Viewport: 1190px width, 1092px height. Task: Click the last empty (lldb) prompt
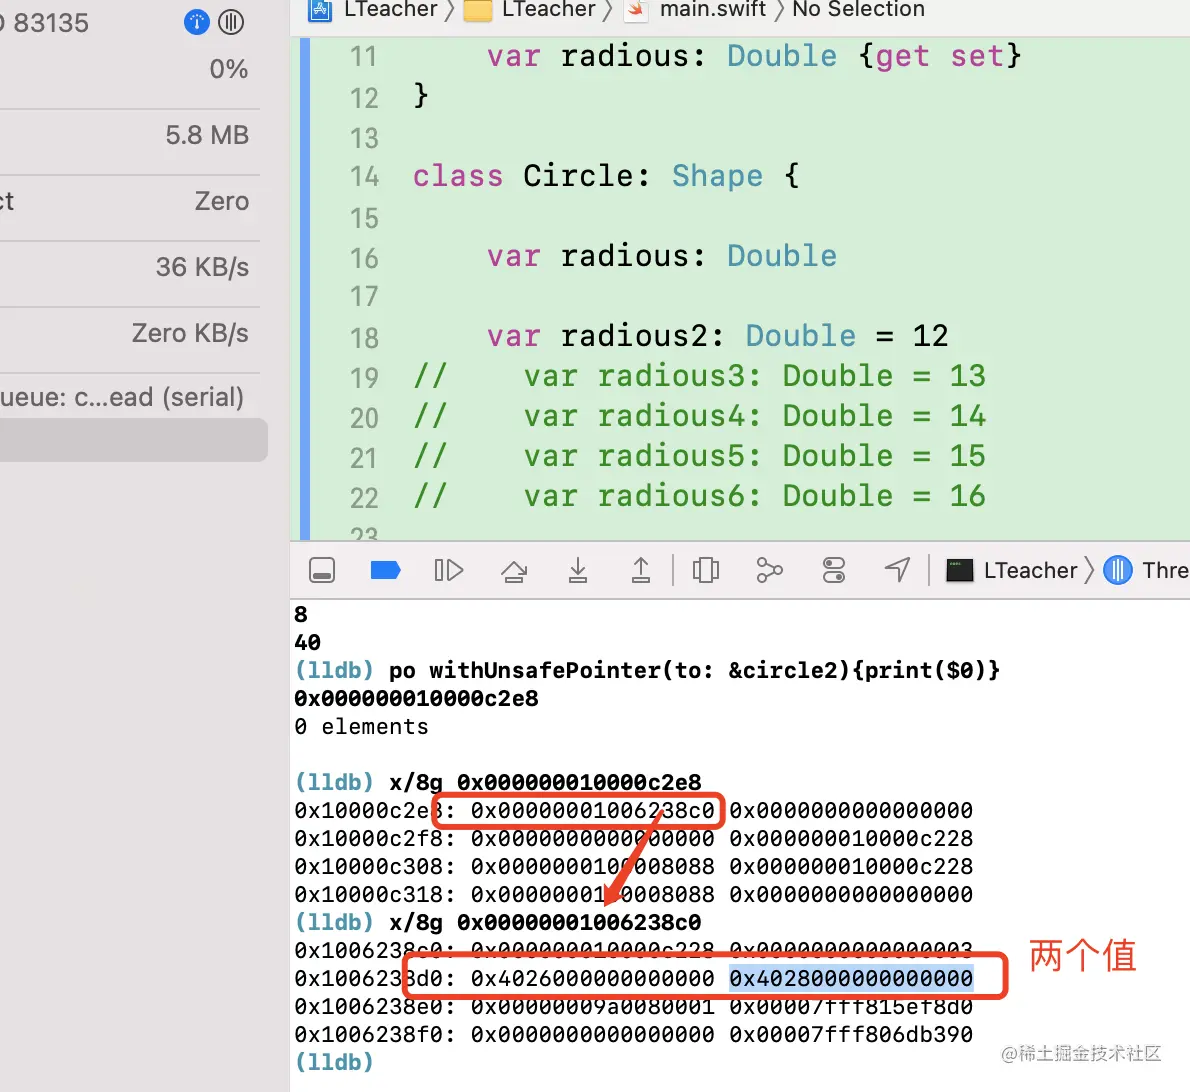334,1062
